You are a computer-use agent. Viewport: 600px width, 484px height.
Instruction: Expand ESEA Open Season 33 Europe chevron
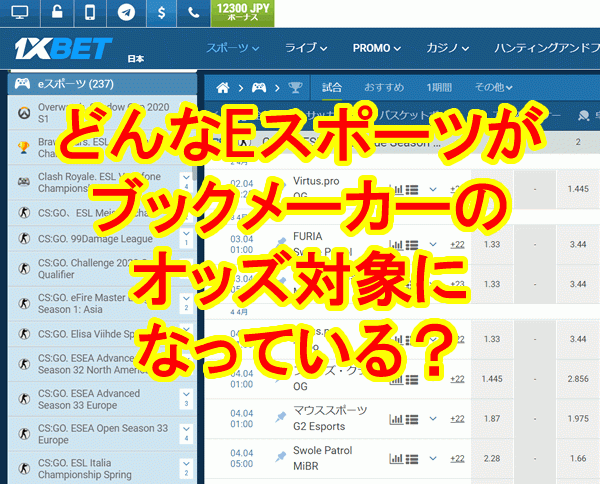click(x=186, y=434)
